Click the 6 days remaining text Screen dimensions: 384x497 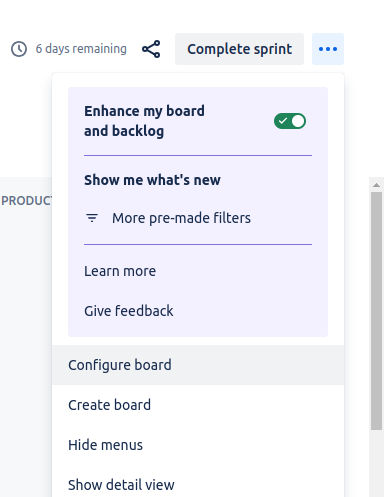click(81, 49)
